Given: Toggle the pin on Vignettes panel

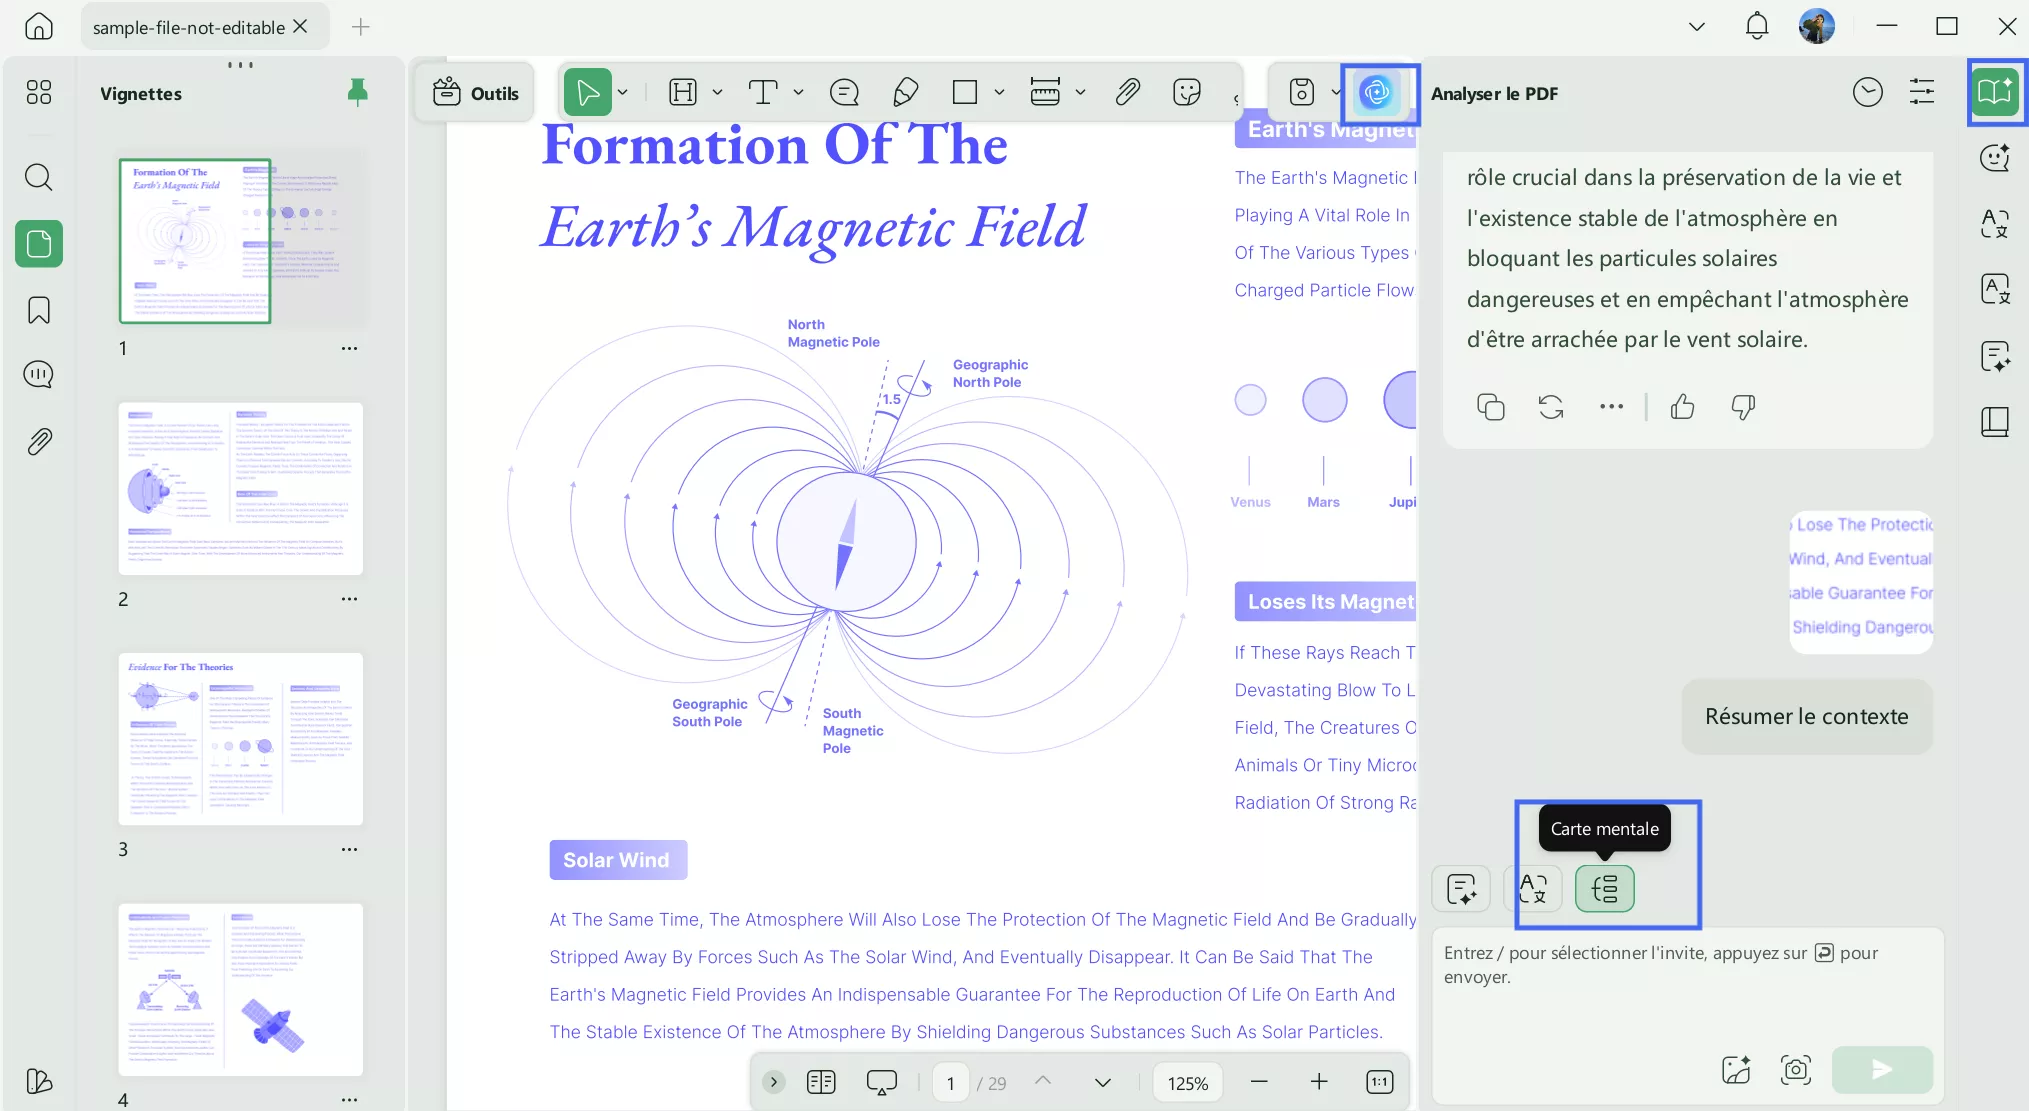Looking at the screenshot, I should (357, 93).
